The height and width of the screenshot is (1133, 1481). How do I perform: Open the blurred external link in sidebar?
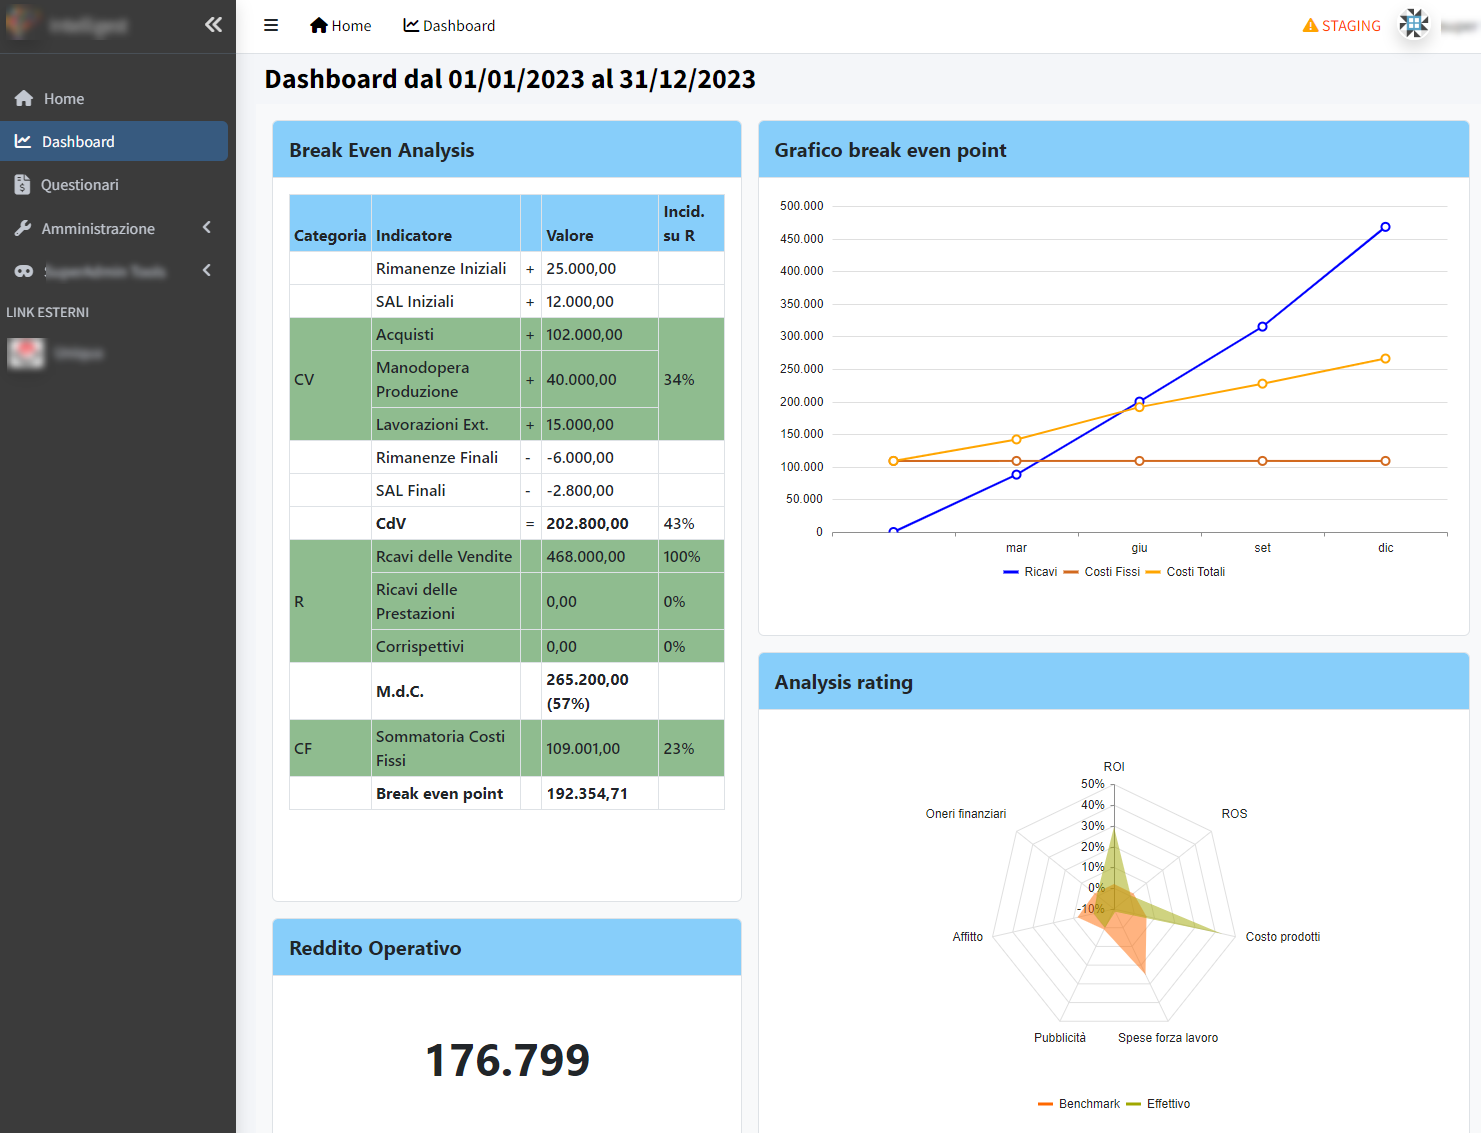tap(56, 353)
